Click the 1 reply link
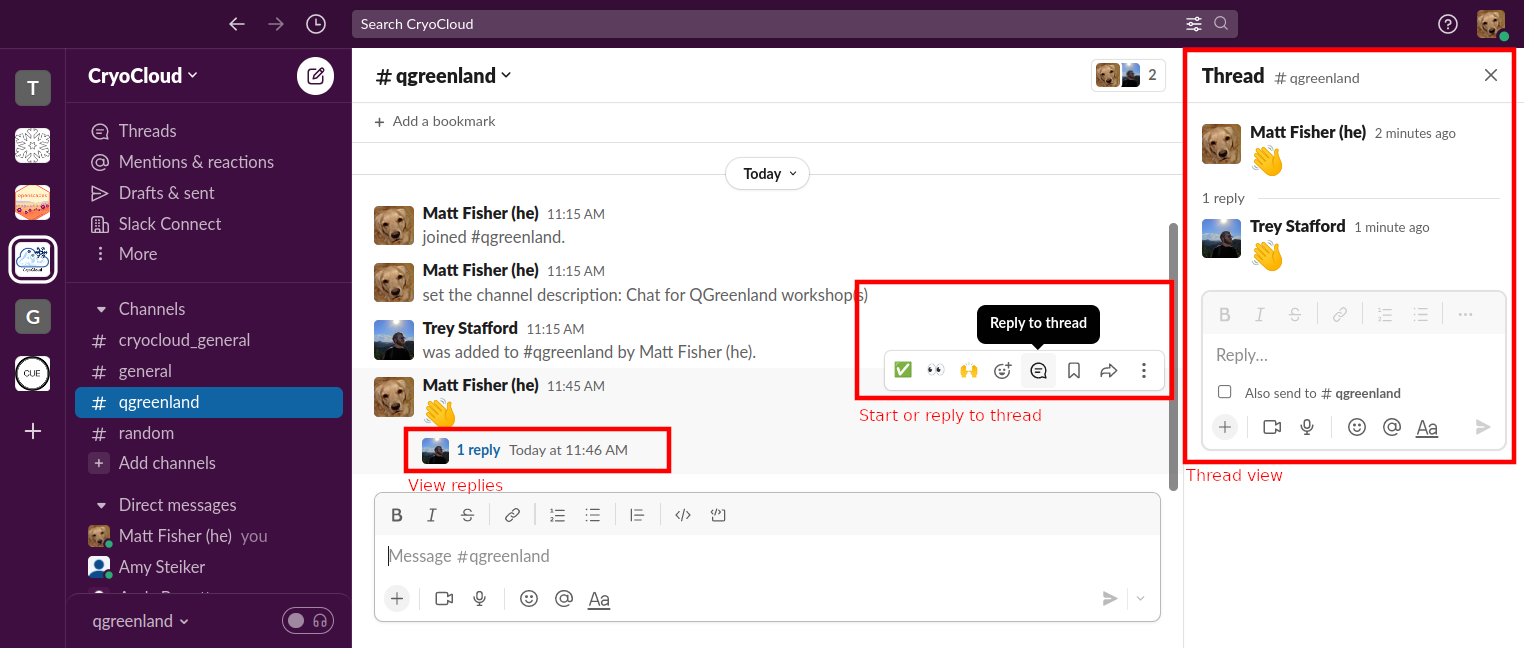This screenshot has width=1524, height=648. [478, 450]
